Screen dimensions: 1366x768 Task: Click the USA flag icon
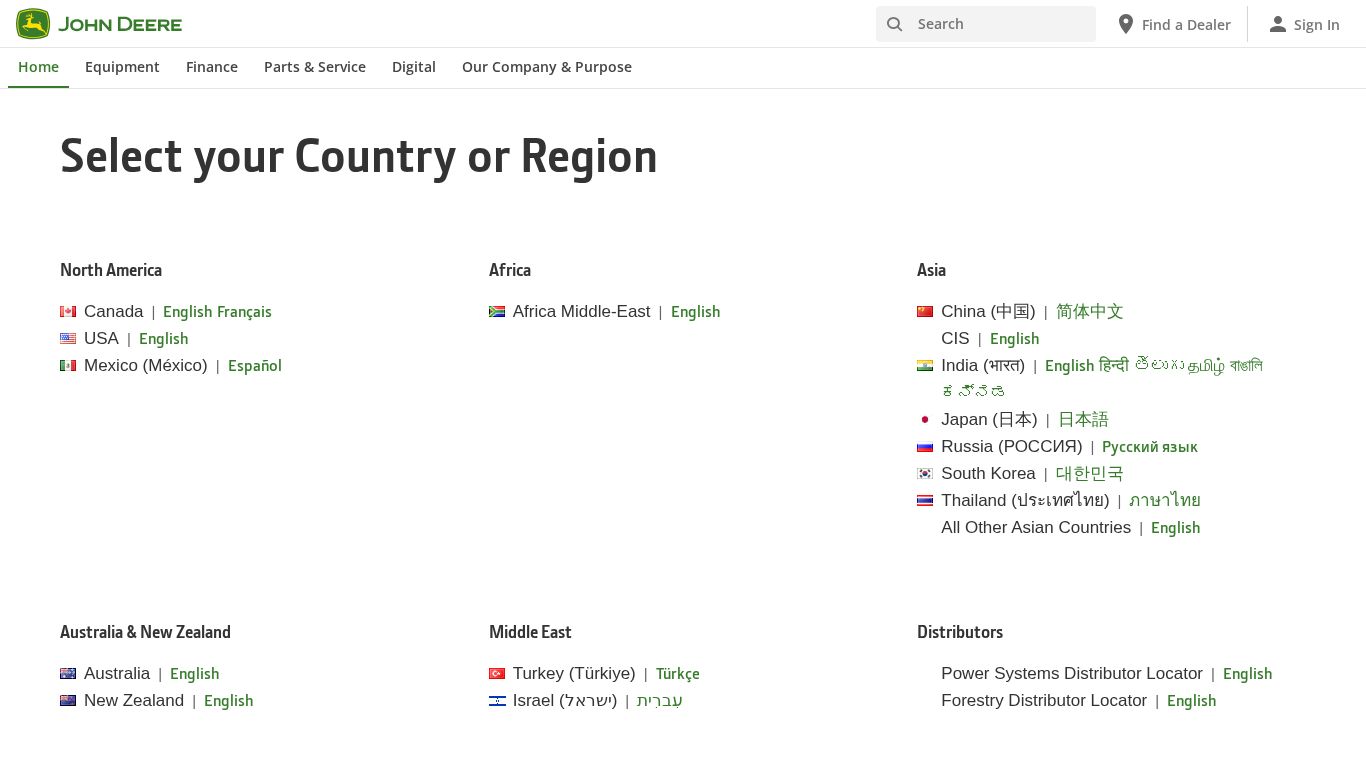(x=68, y=339)
